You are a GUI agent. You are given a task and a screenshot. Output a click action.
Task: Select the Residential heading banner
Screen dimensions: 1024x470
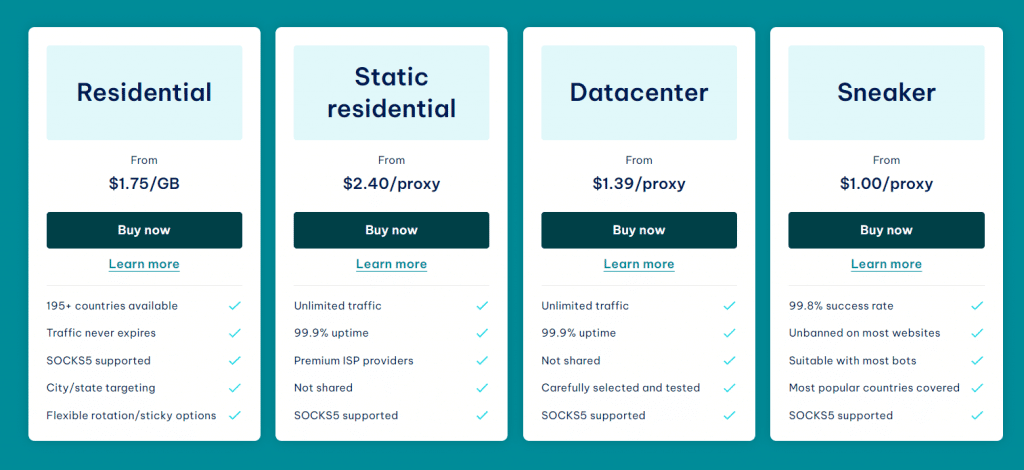[x=144, y=93]
